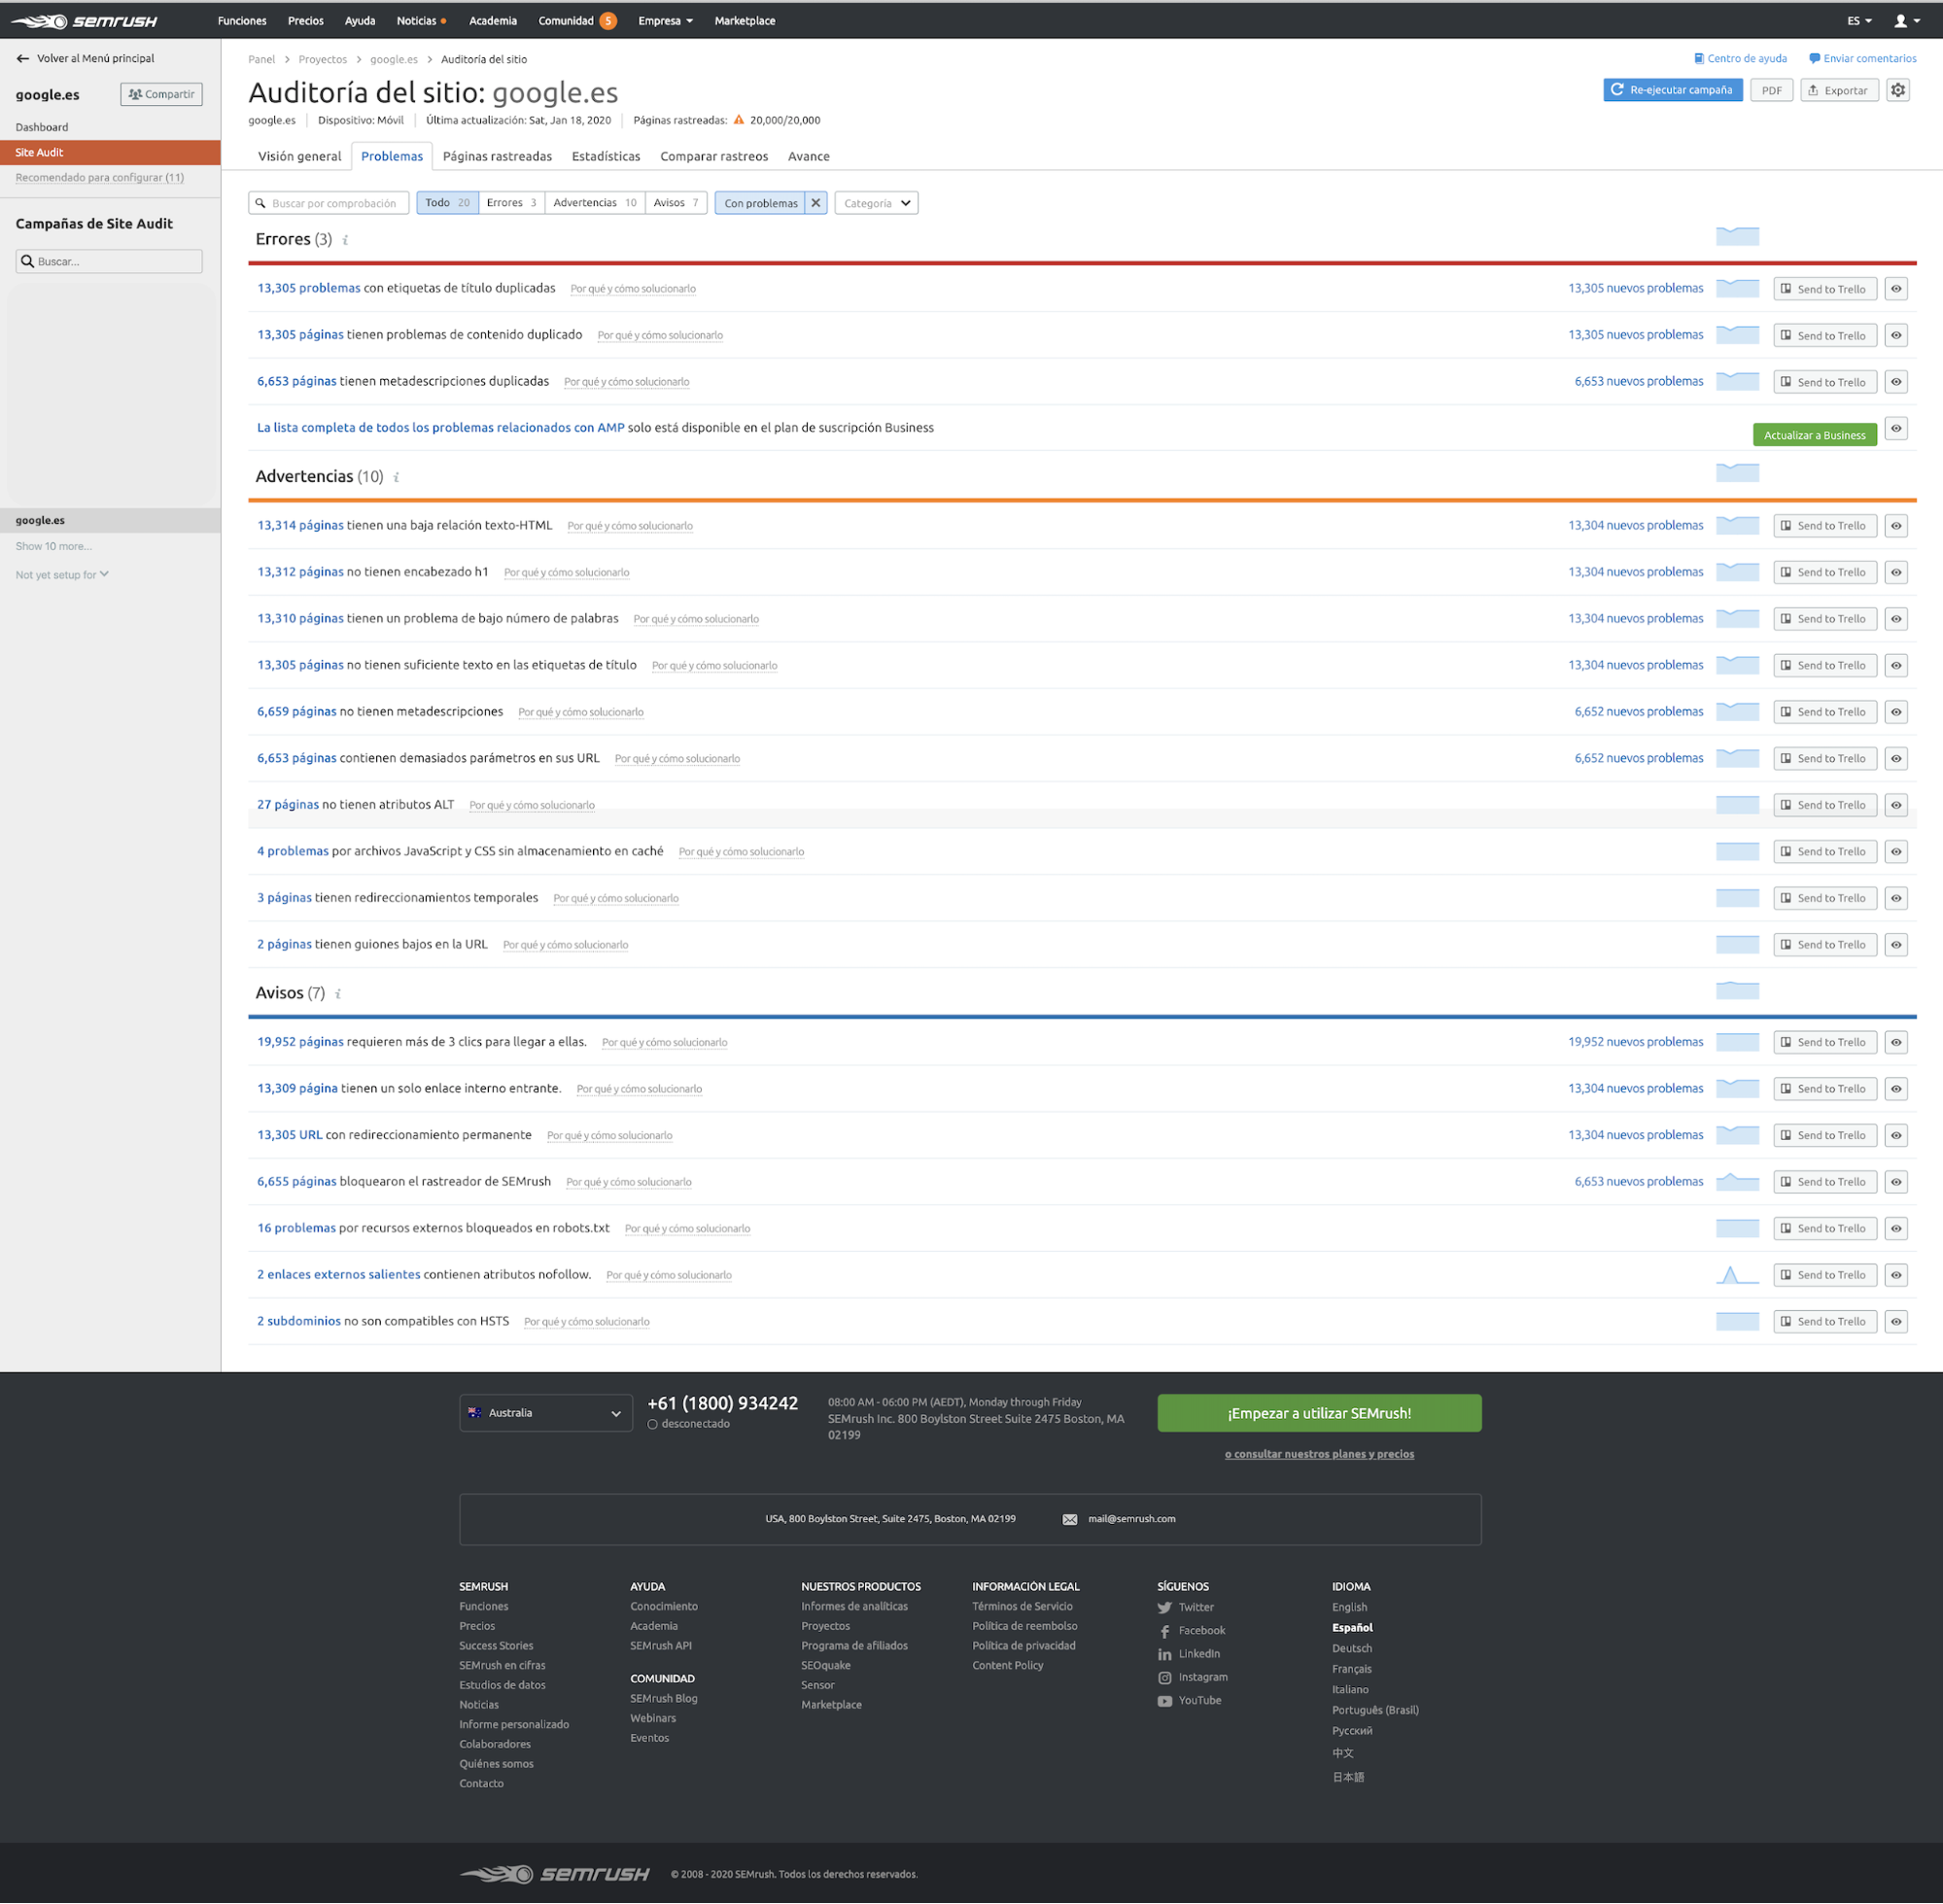
Task: Click the Re-ejecutar campaña button
Action: [1672, 90]
